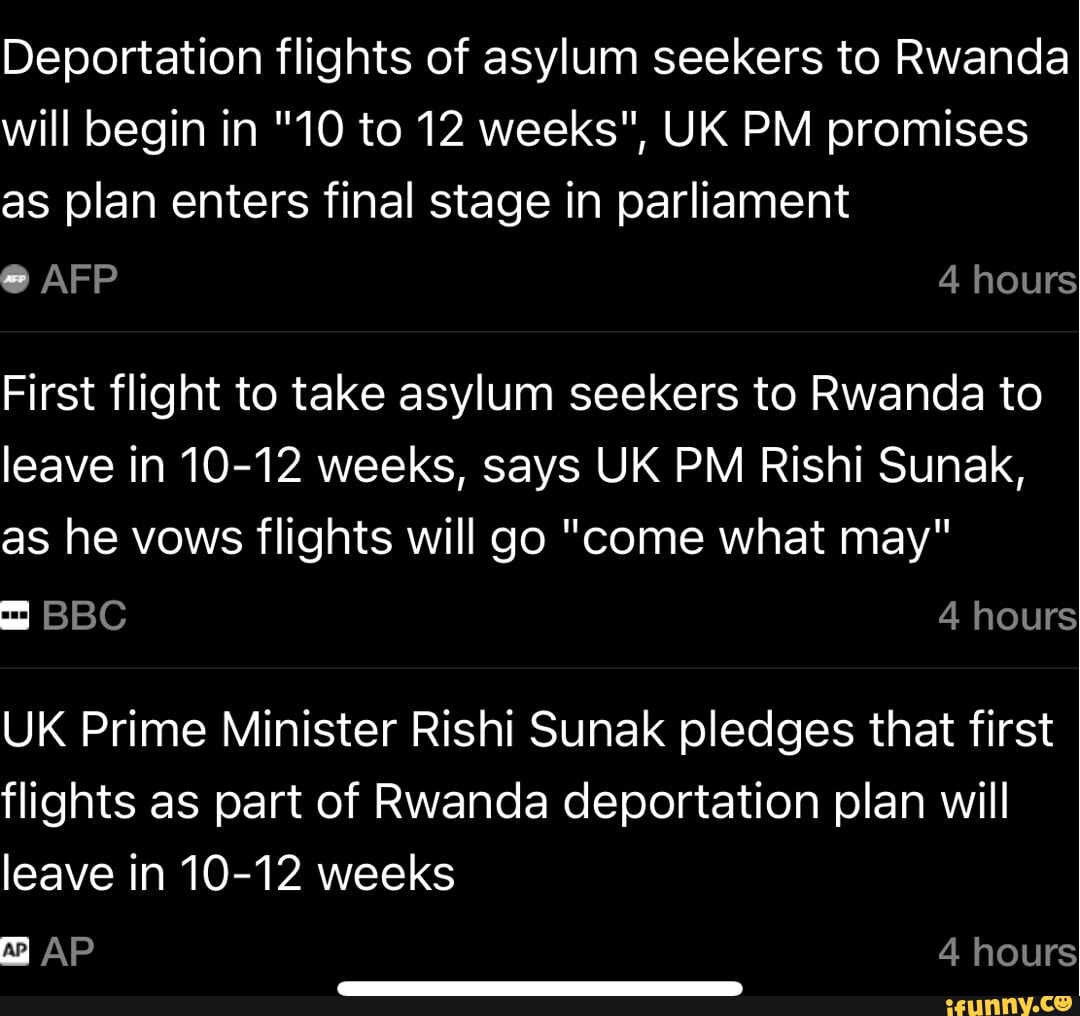The height and width of the screenshot is (1016, 1080).
Task: Click the '4 hours' timestamp on AFP story
Action: coord(1007,280)
